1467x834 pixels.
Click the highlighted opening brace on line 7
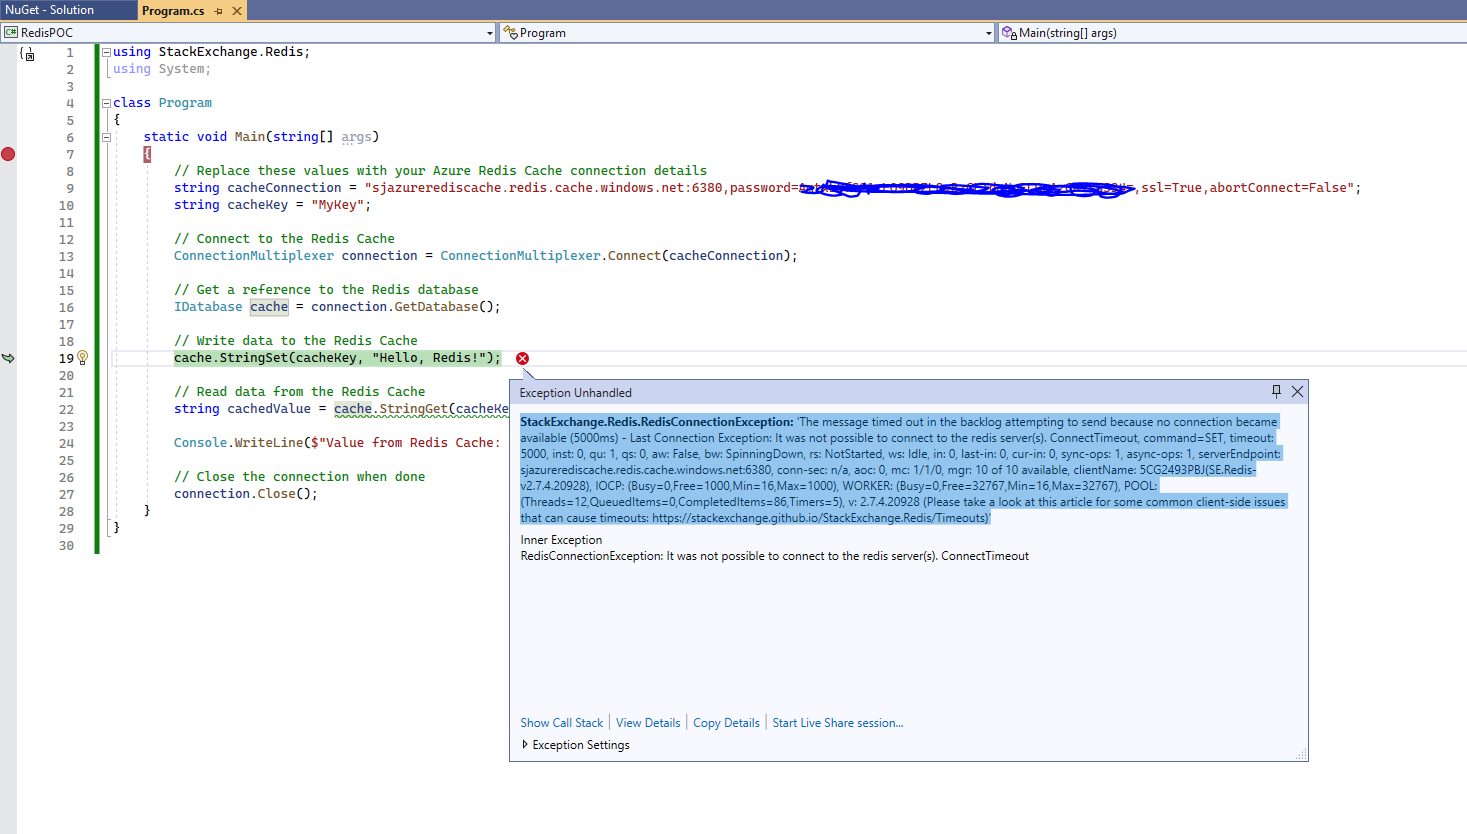[147, 154]
